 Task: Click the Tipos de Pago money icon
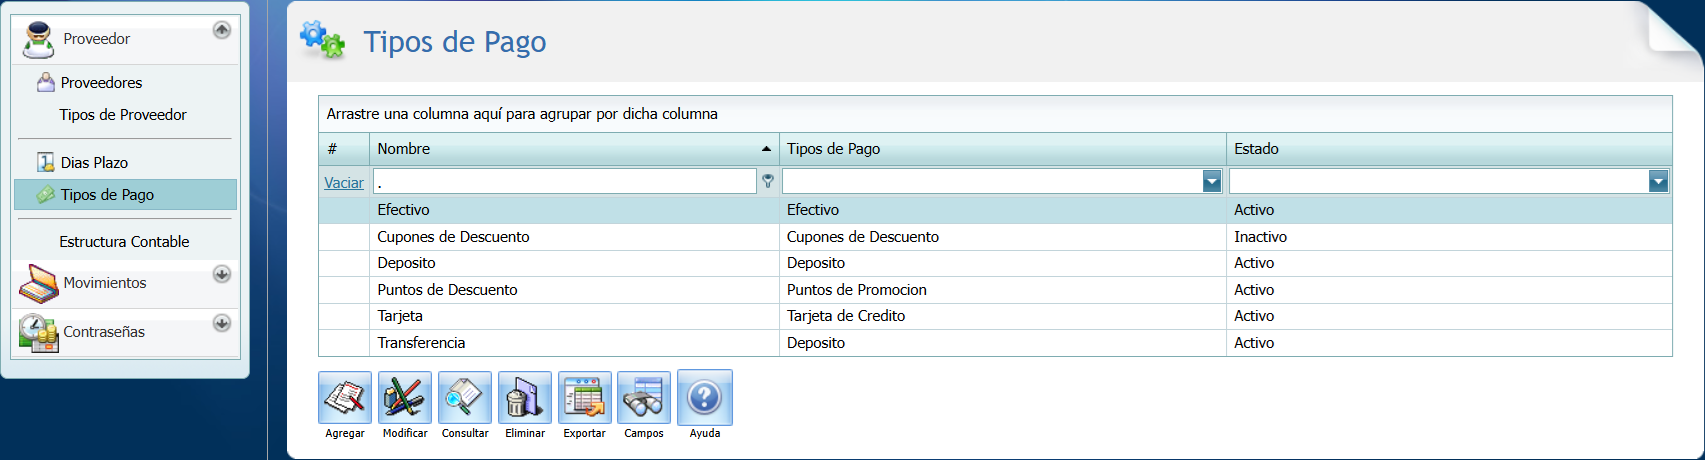pyautogui.click(x=45, y=195)
